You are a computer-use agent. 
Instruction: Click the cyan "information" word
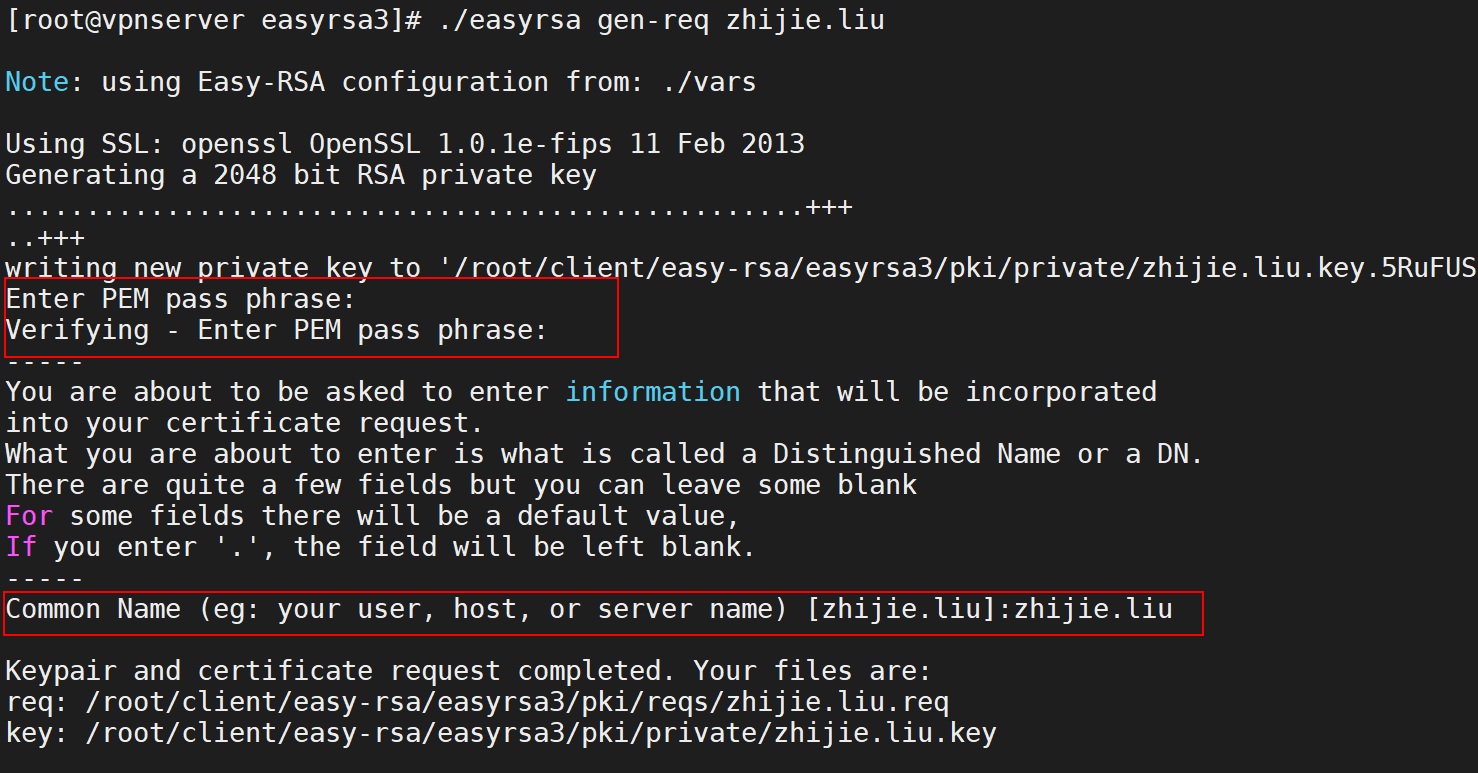653,392
